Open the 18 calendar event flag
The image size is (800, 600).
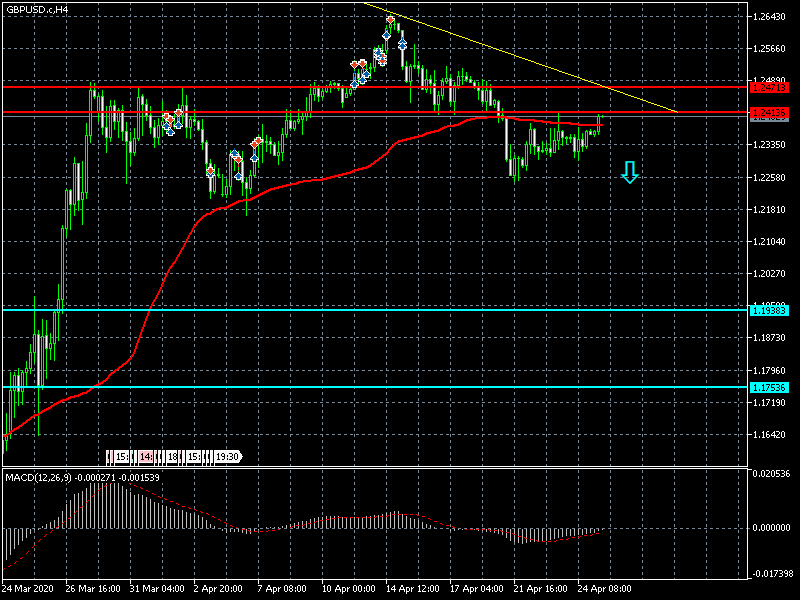(x=172, y=457)
